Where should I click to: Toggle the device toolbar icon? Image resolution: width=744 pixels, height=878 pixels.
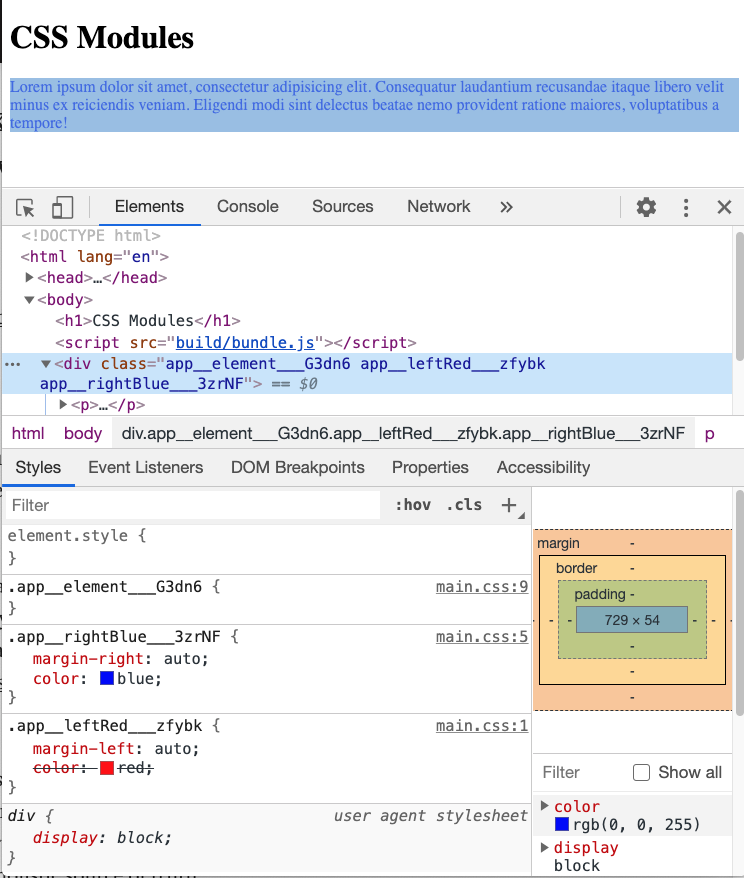click(62, 207)
